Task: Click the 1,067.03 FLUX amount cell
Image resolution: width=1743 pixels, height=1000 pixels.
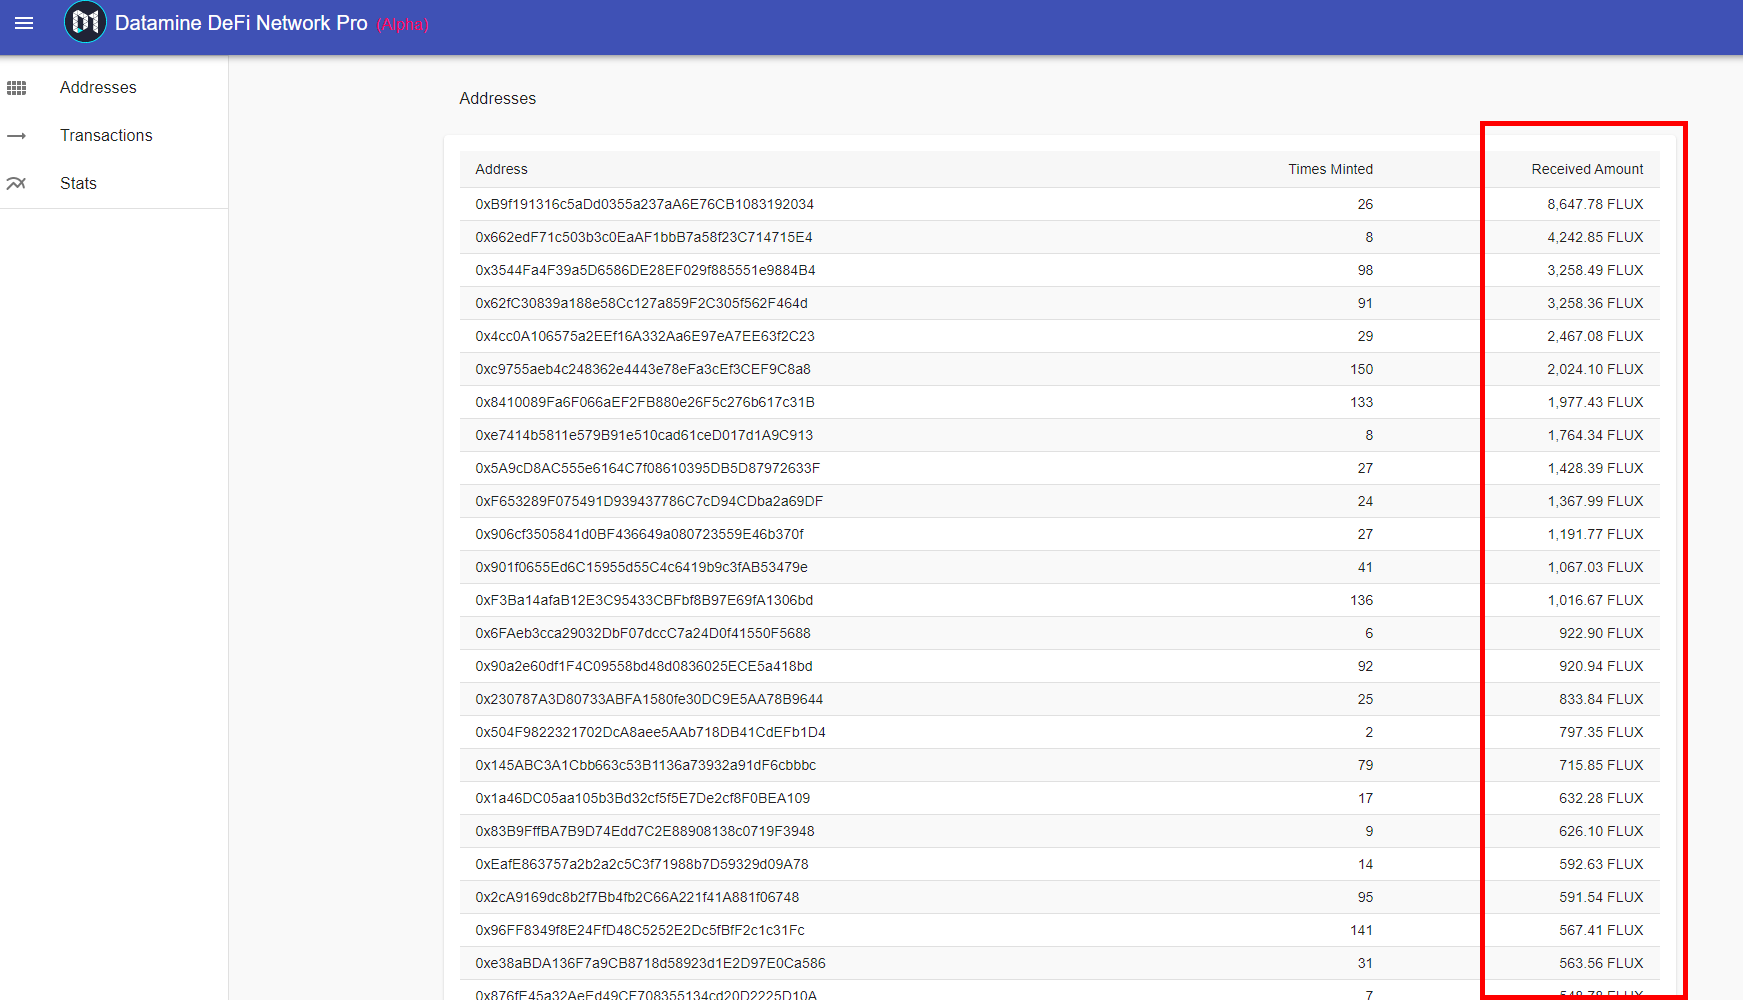Action: 1595,567
